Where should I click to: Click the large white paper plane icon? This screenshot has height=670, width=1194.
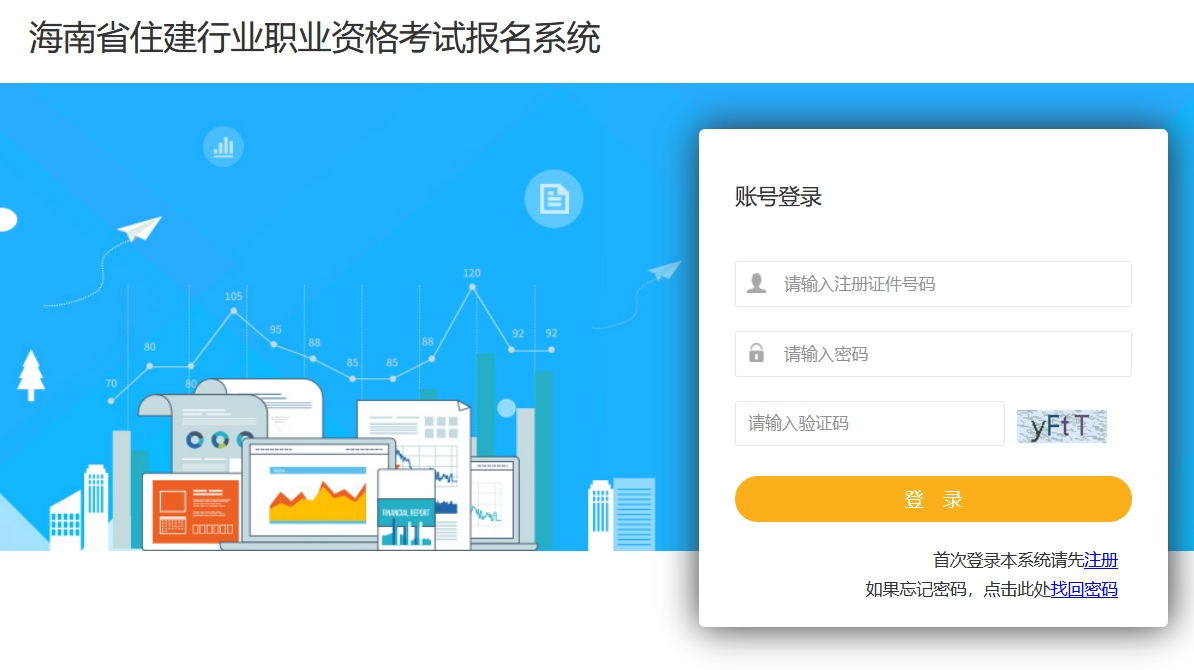[139, 228]
